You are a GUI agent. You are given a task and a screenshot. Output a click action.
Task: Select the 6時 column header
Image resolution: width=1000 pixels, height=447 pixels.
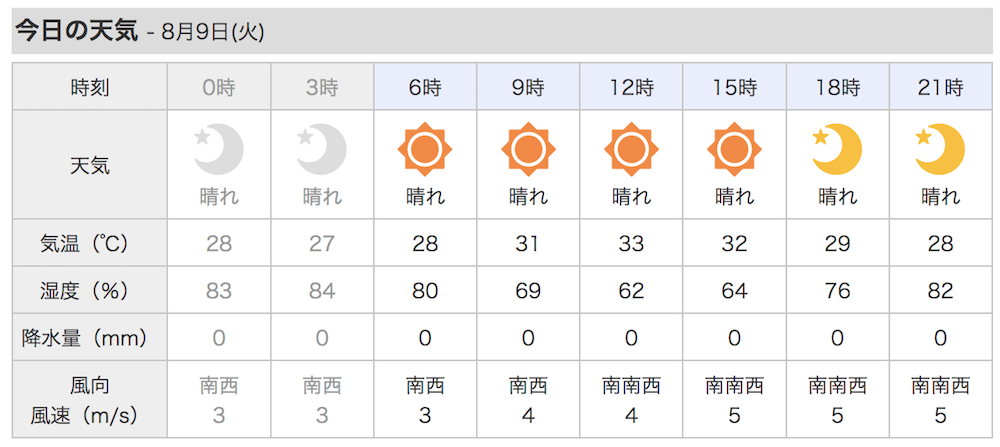pyautogui.click(x=425, y=88)
